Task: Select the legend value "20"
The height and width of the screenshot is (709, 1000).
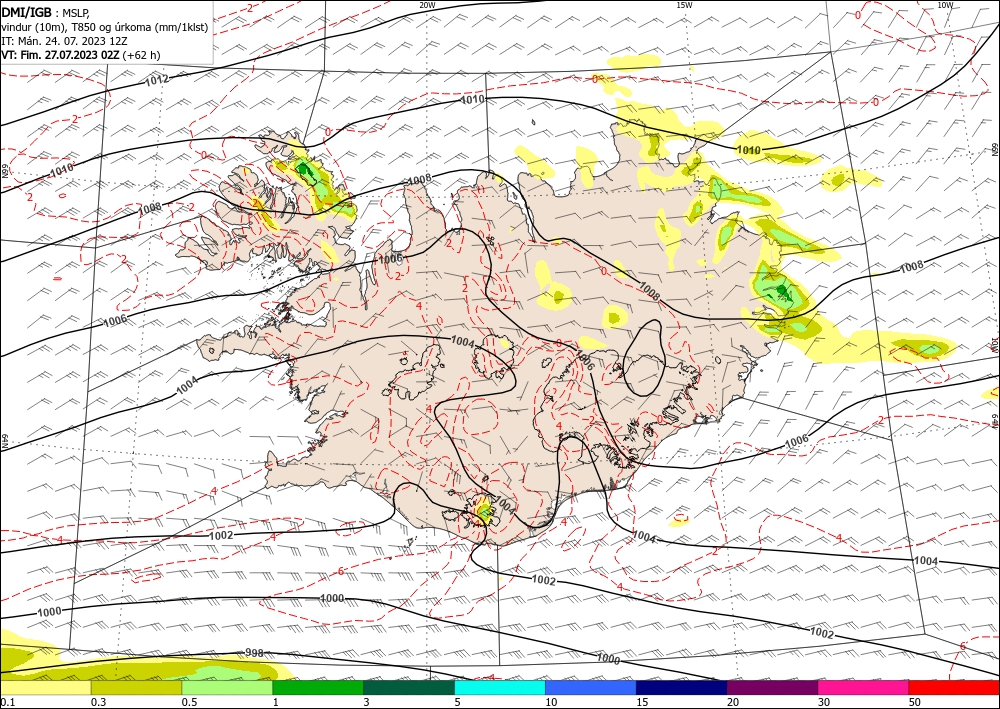Action: (x=733, y=702)
